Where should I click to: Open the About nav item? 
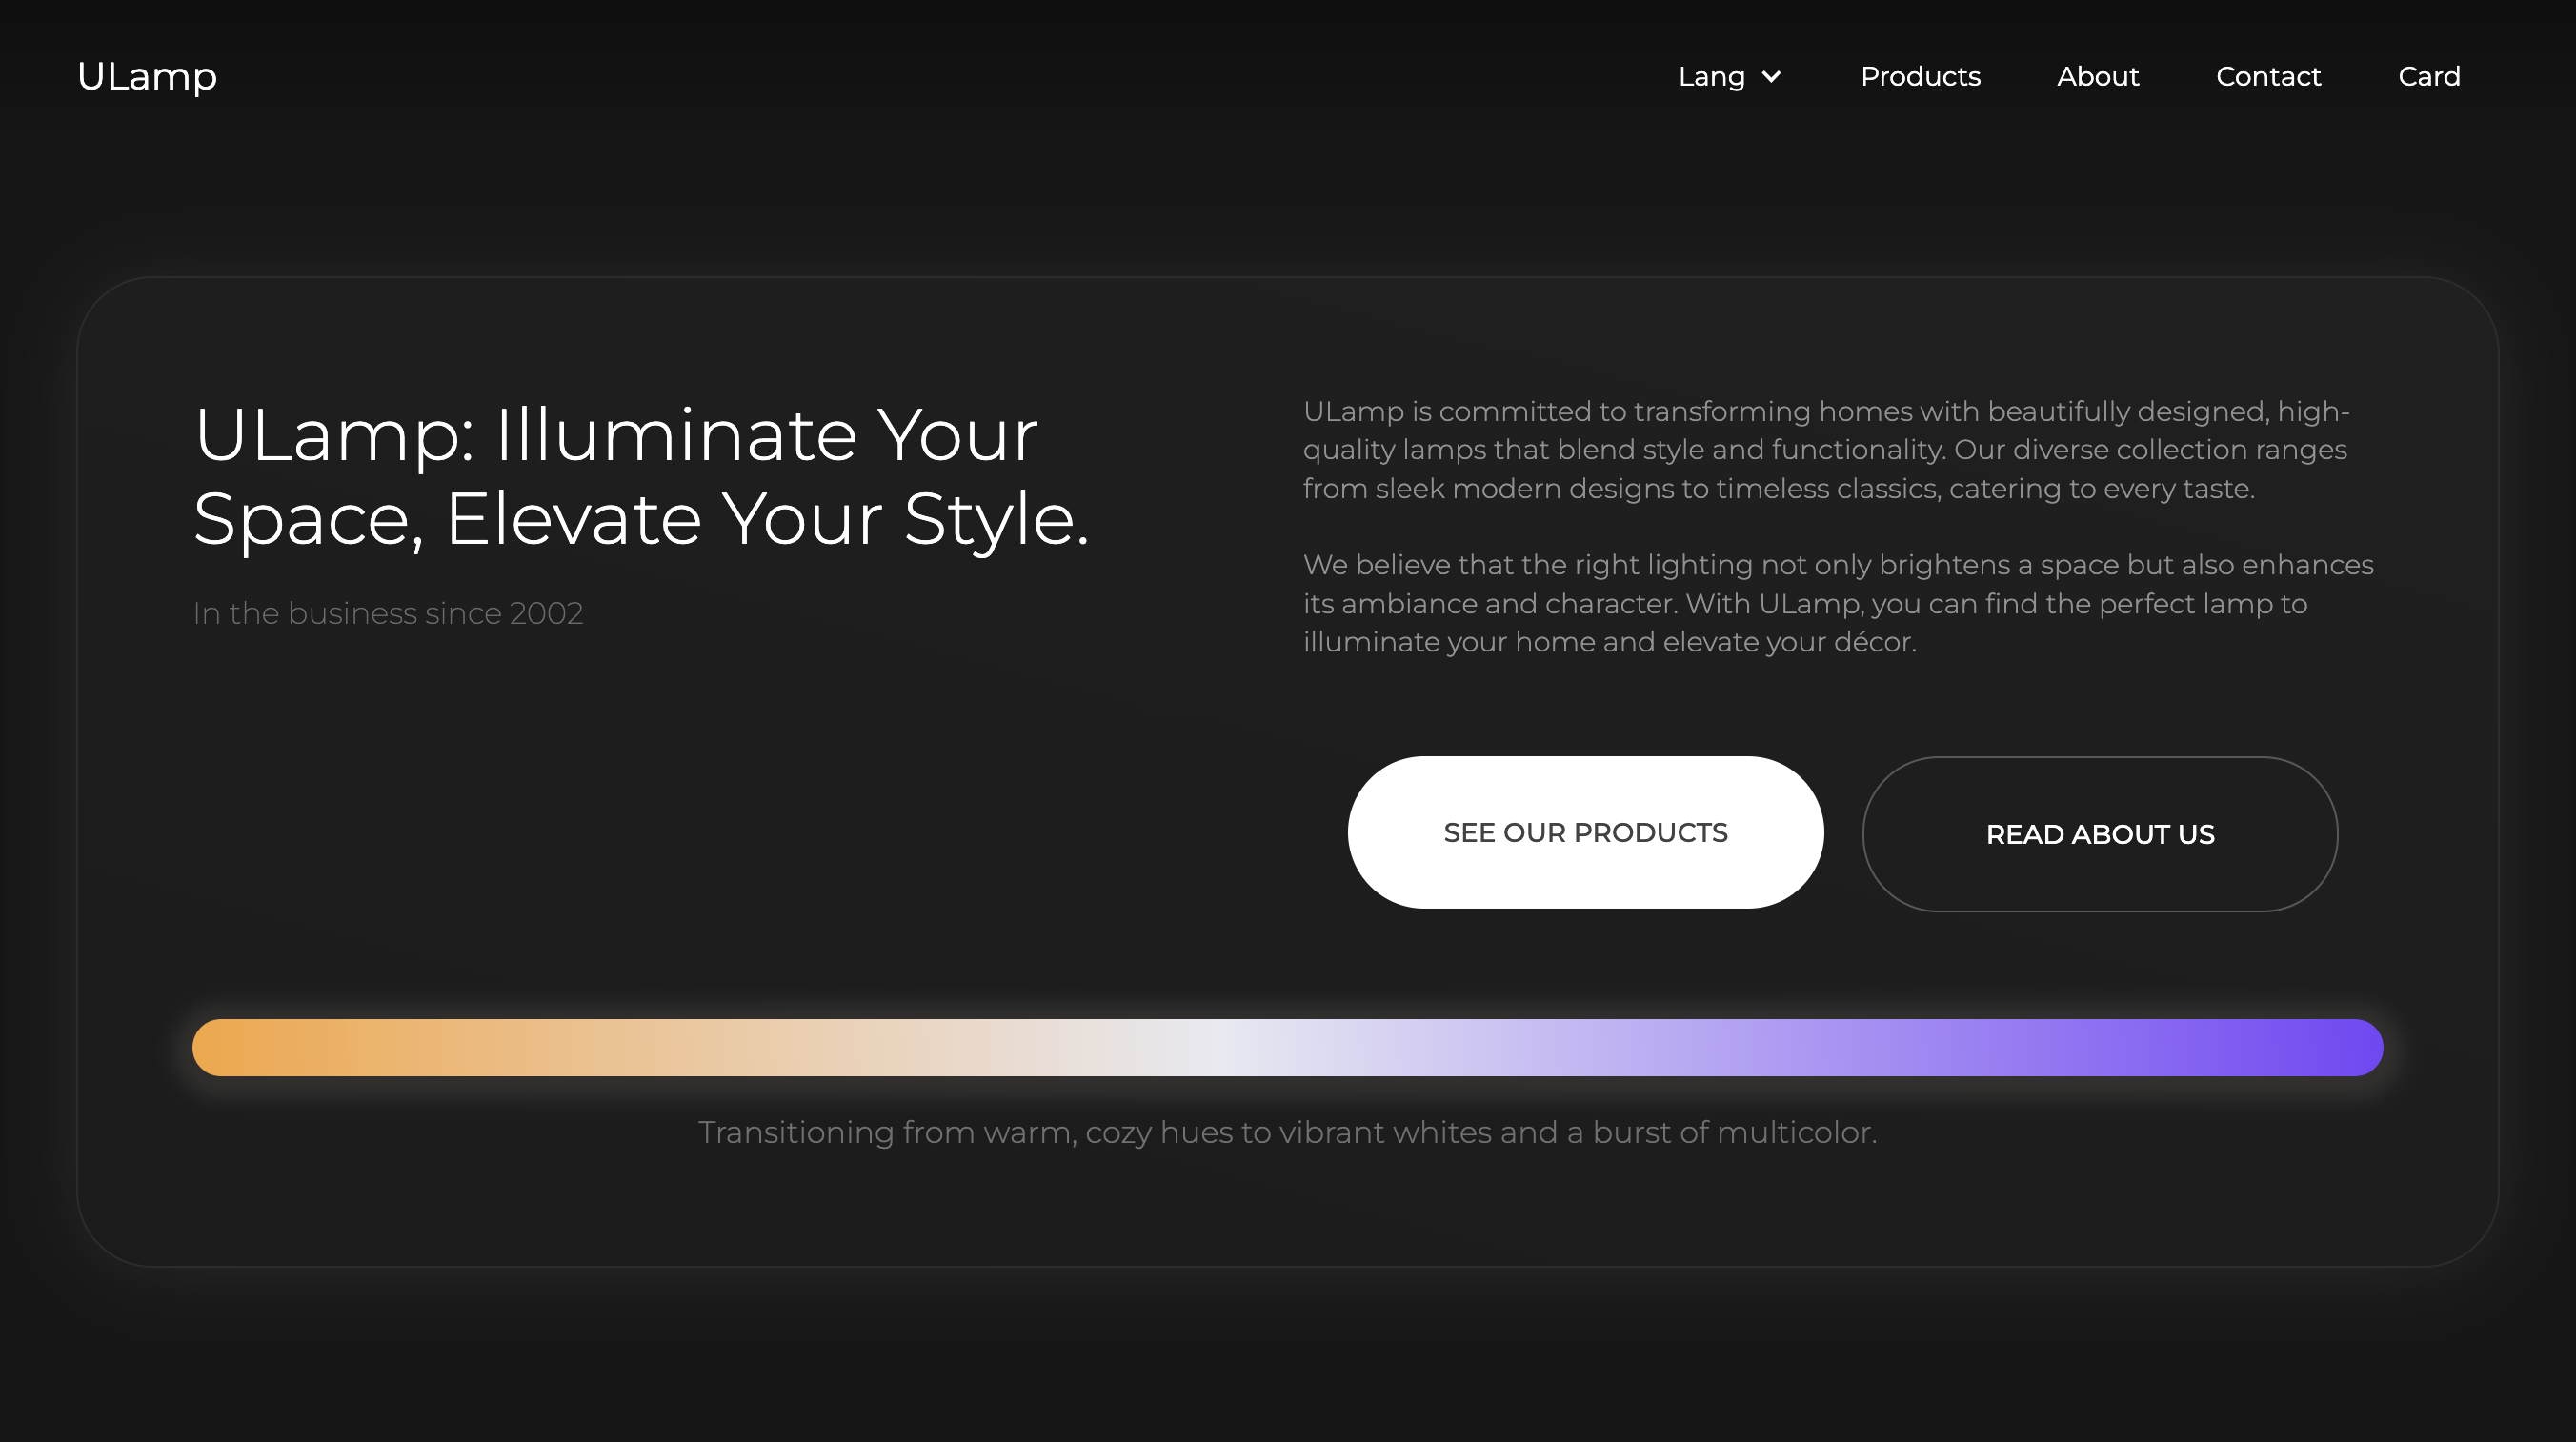(2098, 77)
